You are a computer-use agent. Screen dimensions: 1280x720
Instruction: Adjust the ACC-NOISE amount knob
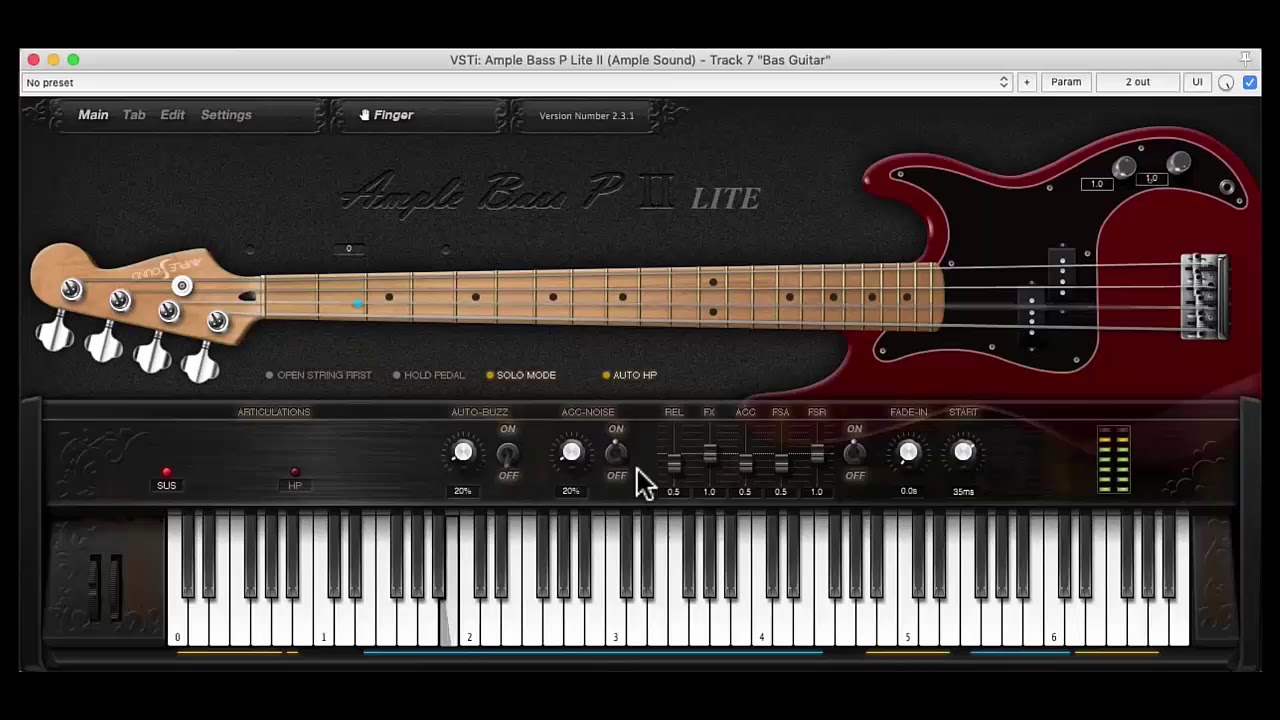click(x=571, y=453)
